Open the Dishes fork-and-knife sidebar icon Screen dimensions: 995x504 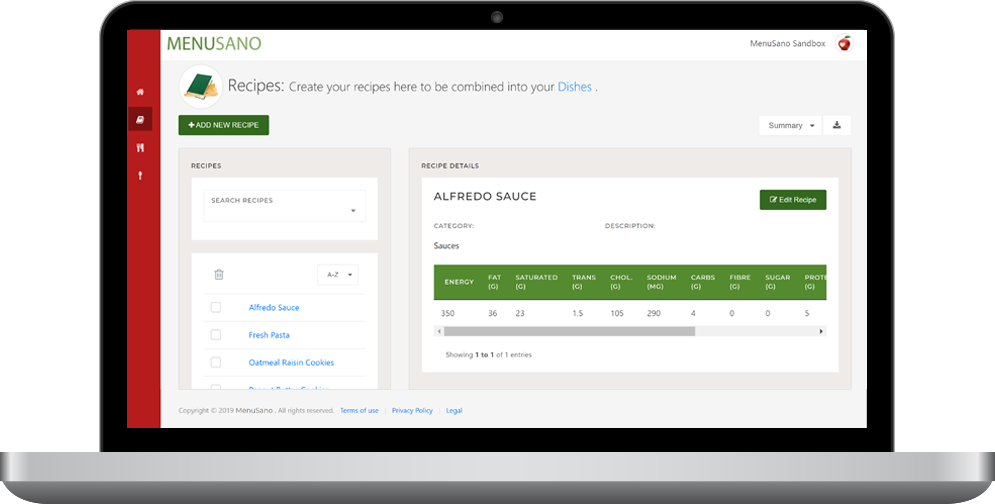point(140,147)
